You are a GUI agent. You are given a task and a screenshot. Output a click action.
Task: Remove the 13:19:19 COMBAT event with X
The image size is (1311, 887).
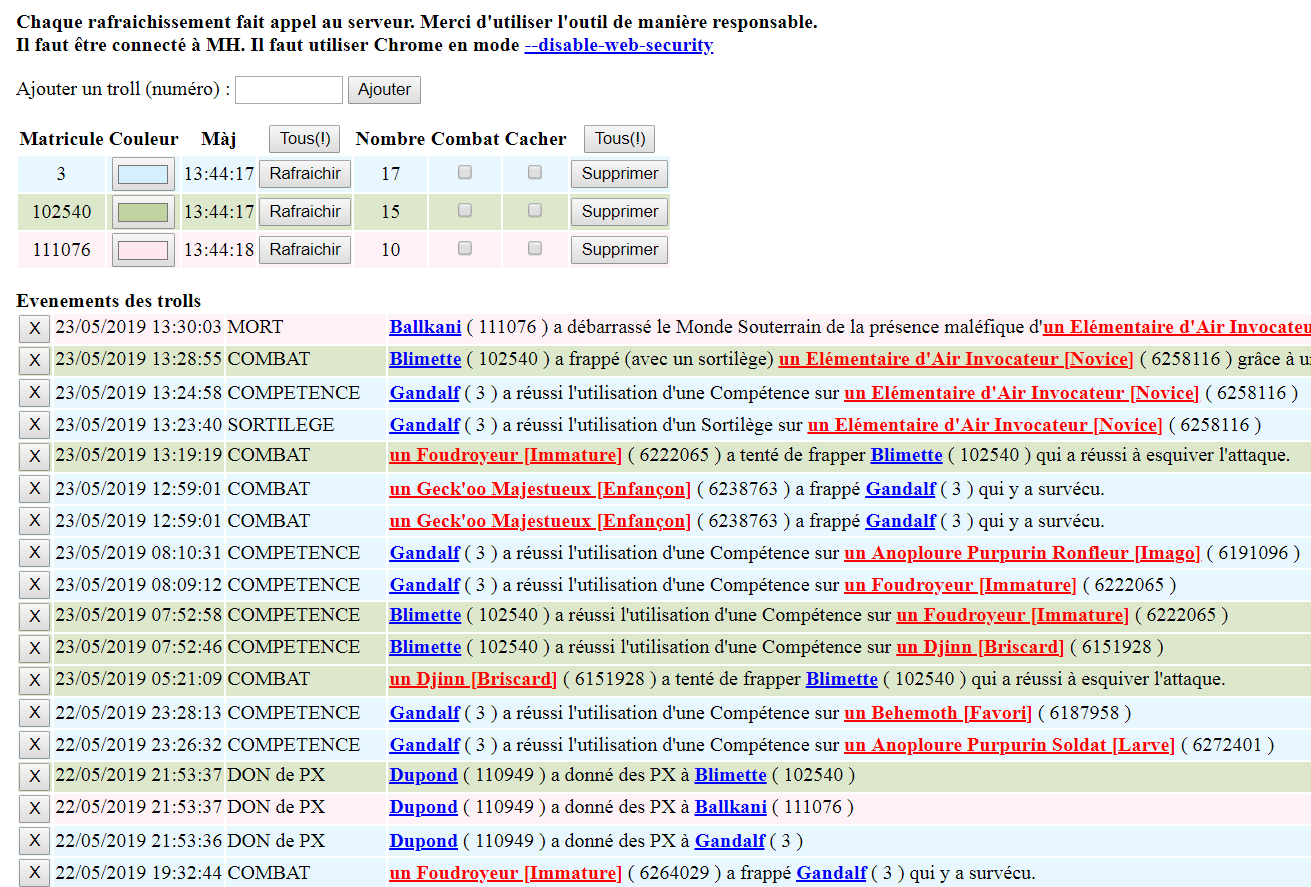pos(34,456)
